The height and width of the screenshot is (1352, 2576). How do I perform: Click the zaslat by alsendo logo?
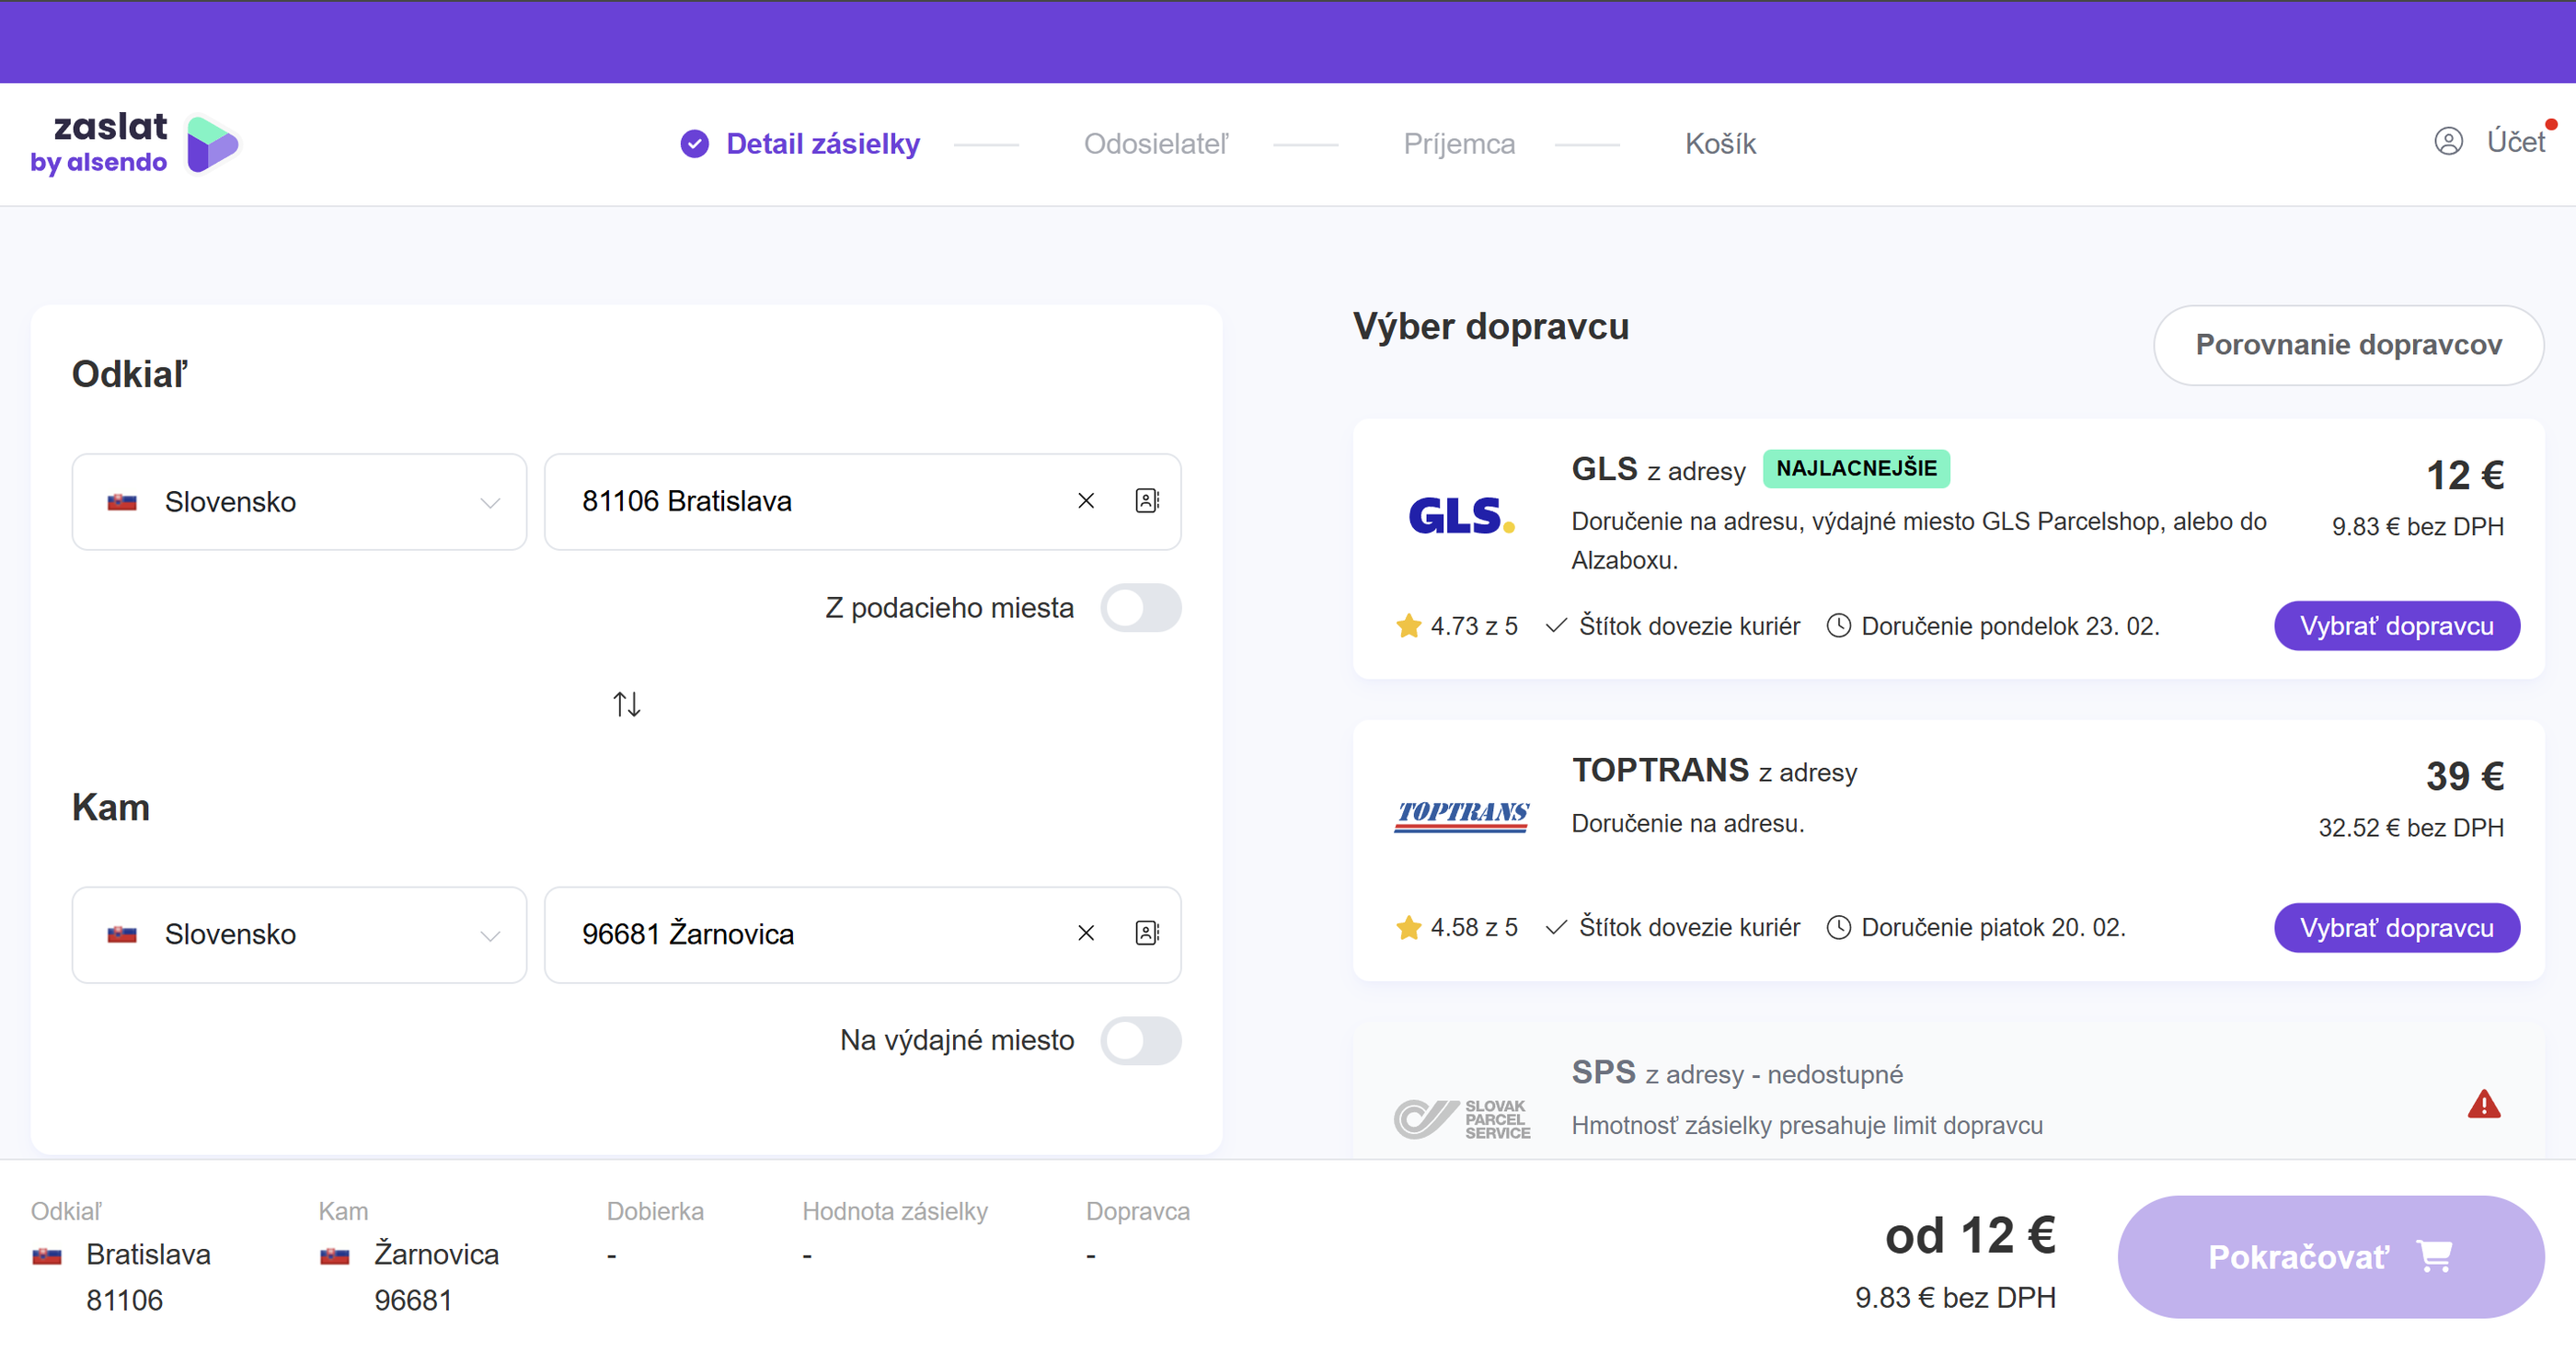pyautogui.click(x=134, y=143)
